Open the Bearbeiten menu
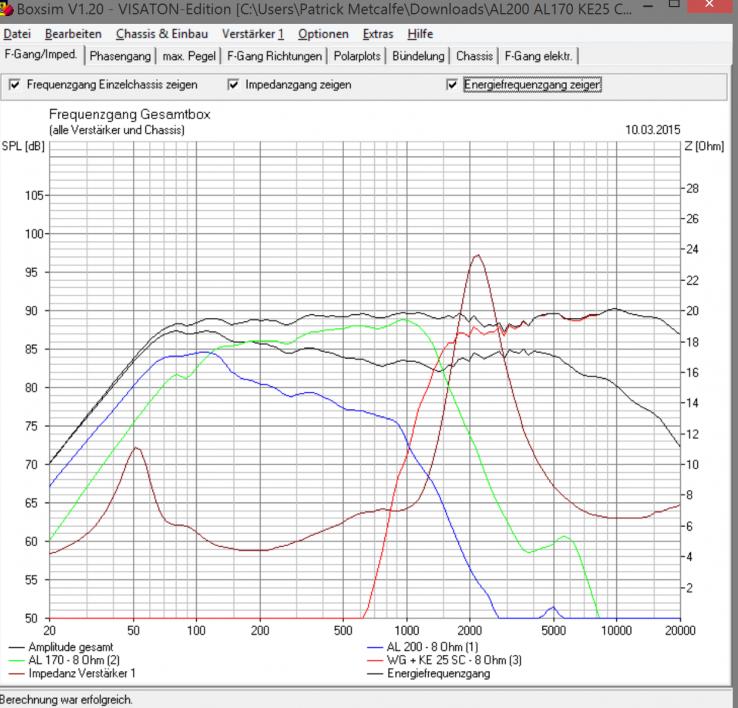The height and width of the screenshot is (708, 738). pos(73,34)
